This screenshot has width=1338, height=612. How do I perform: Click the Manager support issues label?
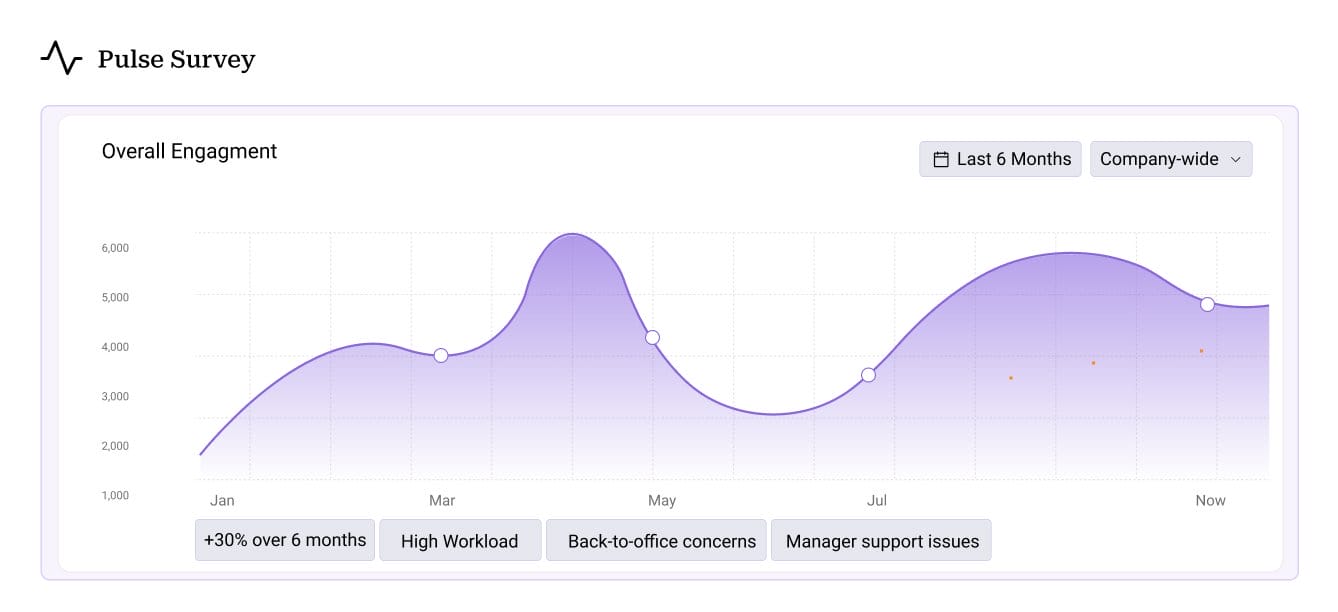tap(881, 542)
